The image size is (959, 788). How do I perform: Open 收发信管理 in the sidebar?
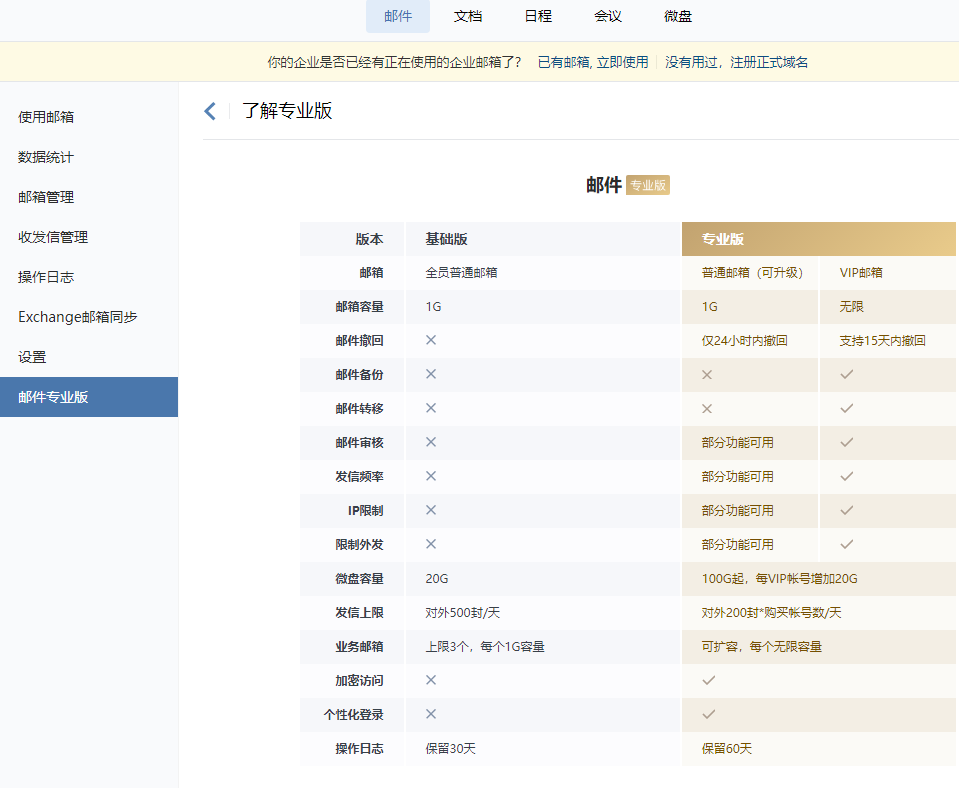[x=53, y=237]
